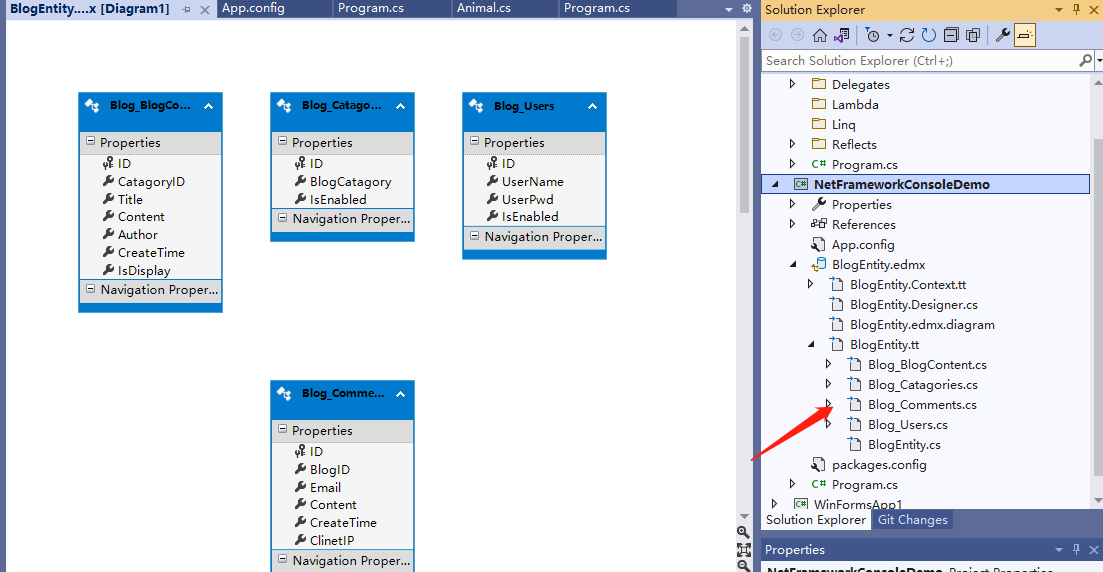Toggle auto-hide pin on Properties panel
The width and height of the screenshot is (1103, 572).
click(1076, 549)
